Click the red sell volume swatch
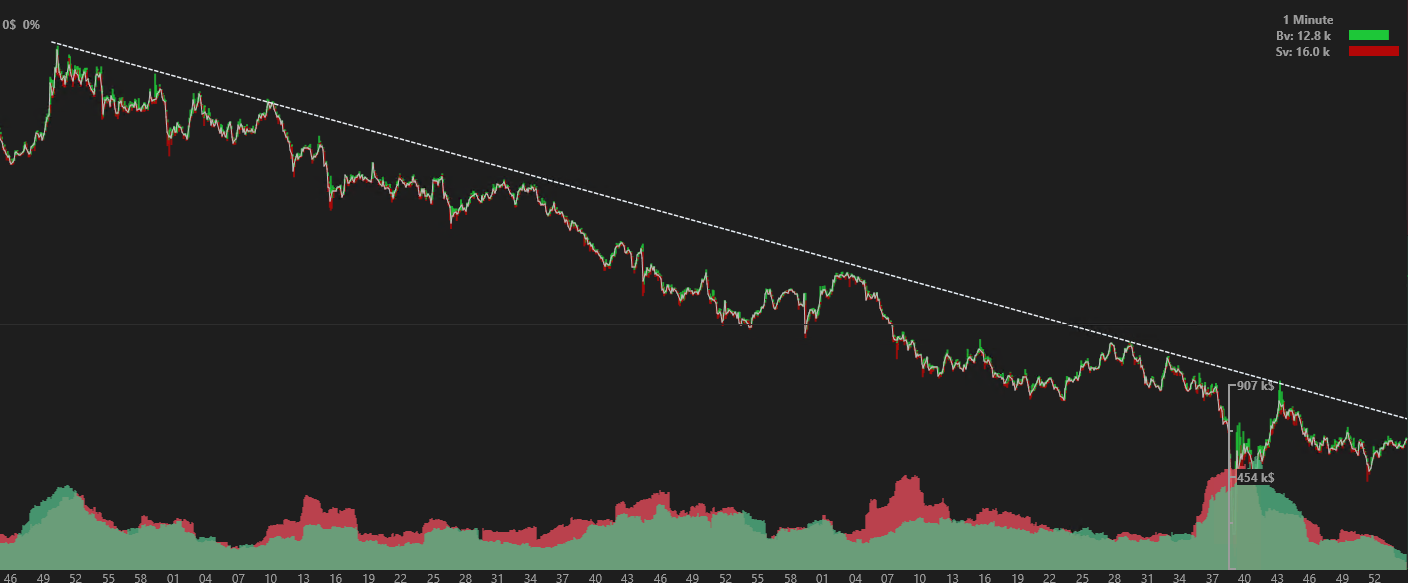This screenshot has height=583, width=1408. tap(1374, 51)
